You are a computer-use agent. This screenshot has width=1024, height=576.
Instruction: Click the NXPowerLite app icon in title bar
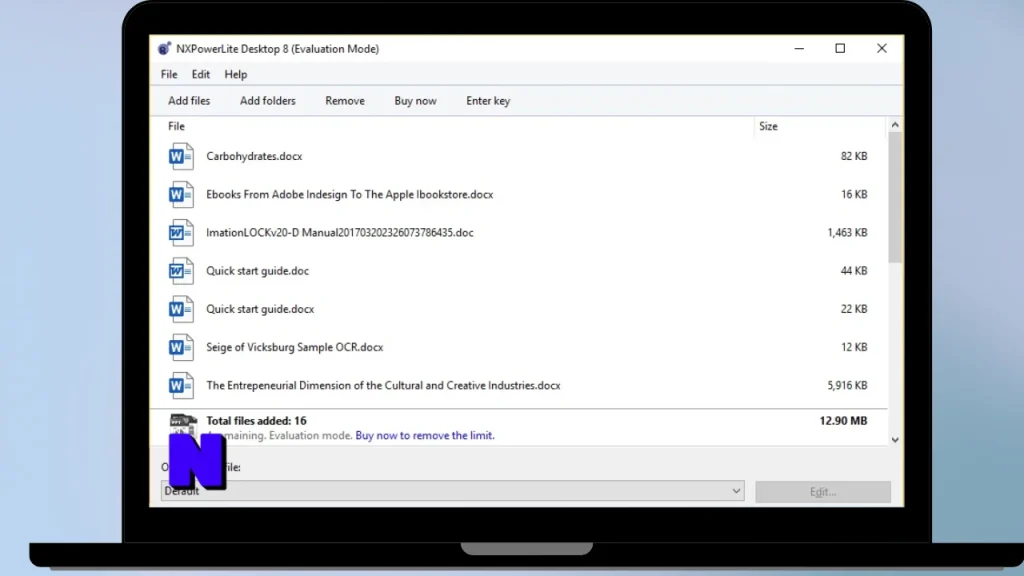click(x=164, y=49)
